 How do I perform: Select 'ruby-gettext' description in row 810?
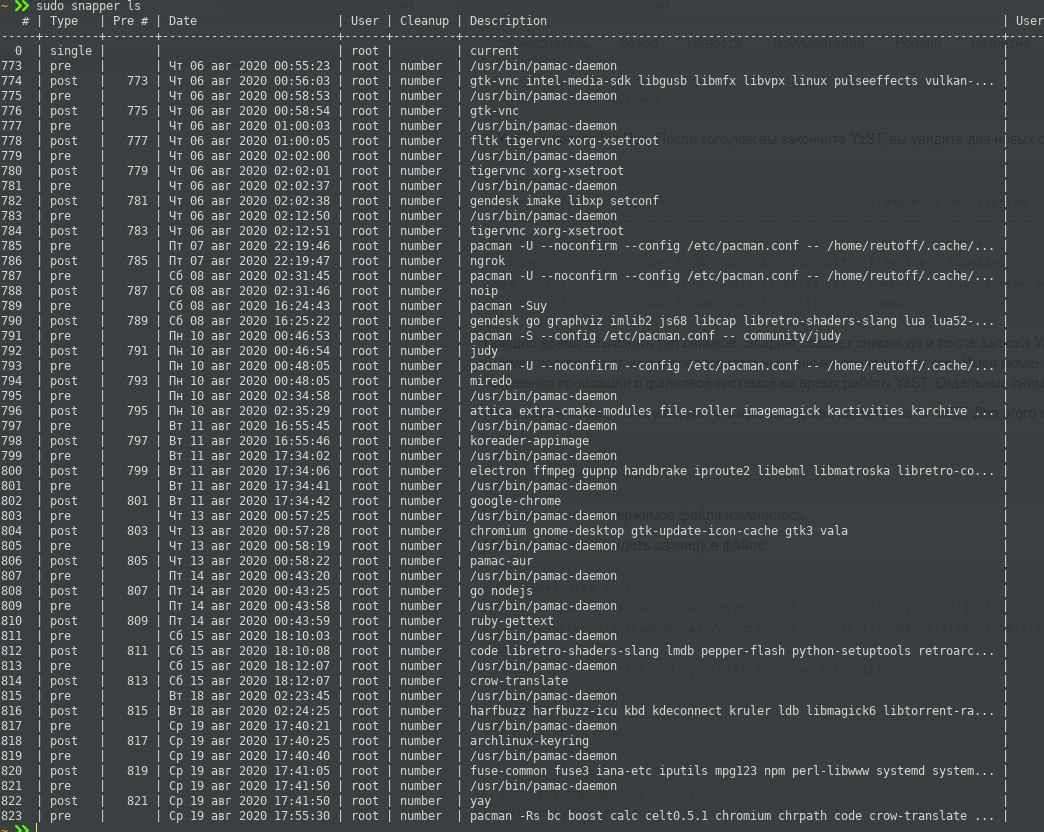(x=512, y=620)
